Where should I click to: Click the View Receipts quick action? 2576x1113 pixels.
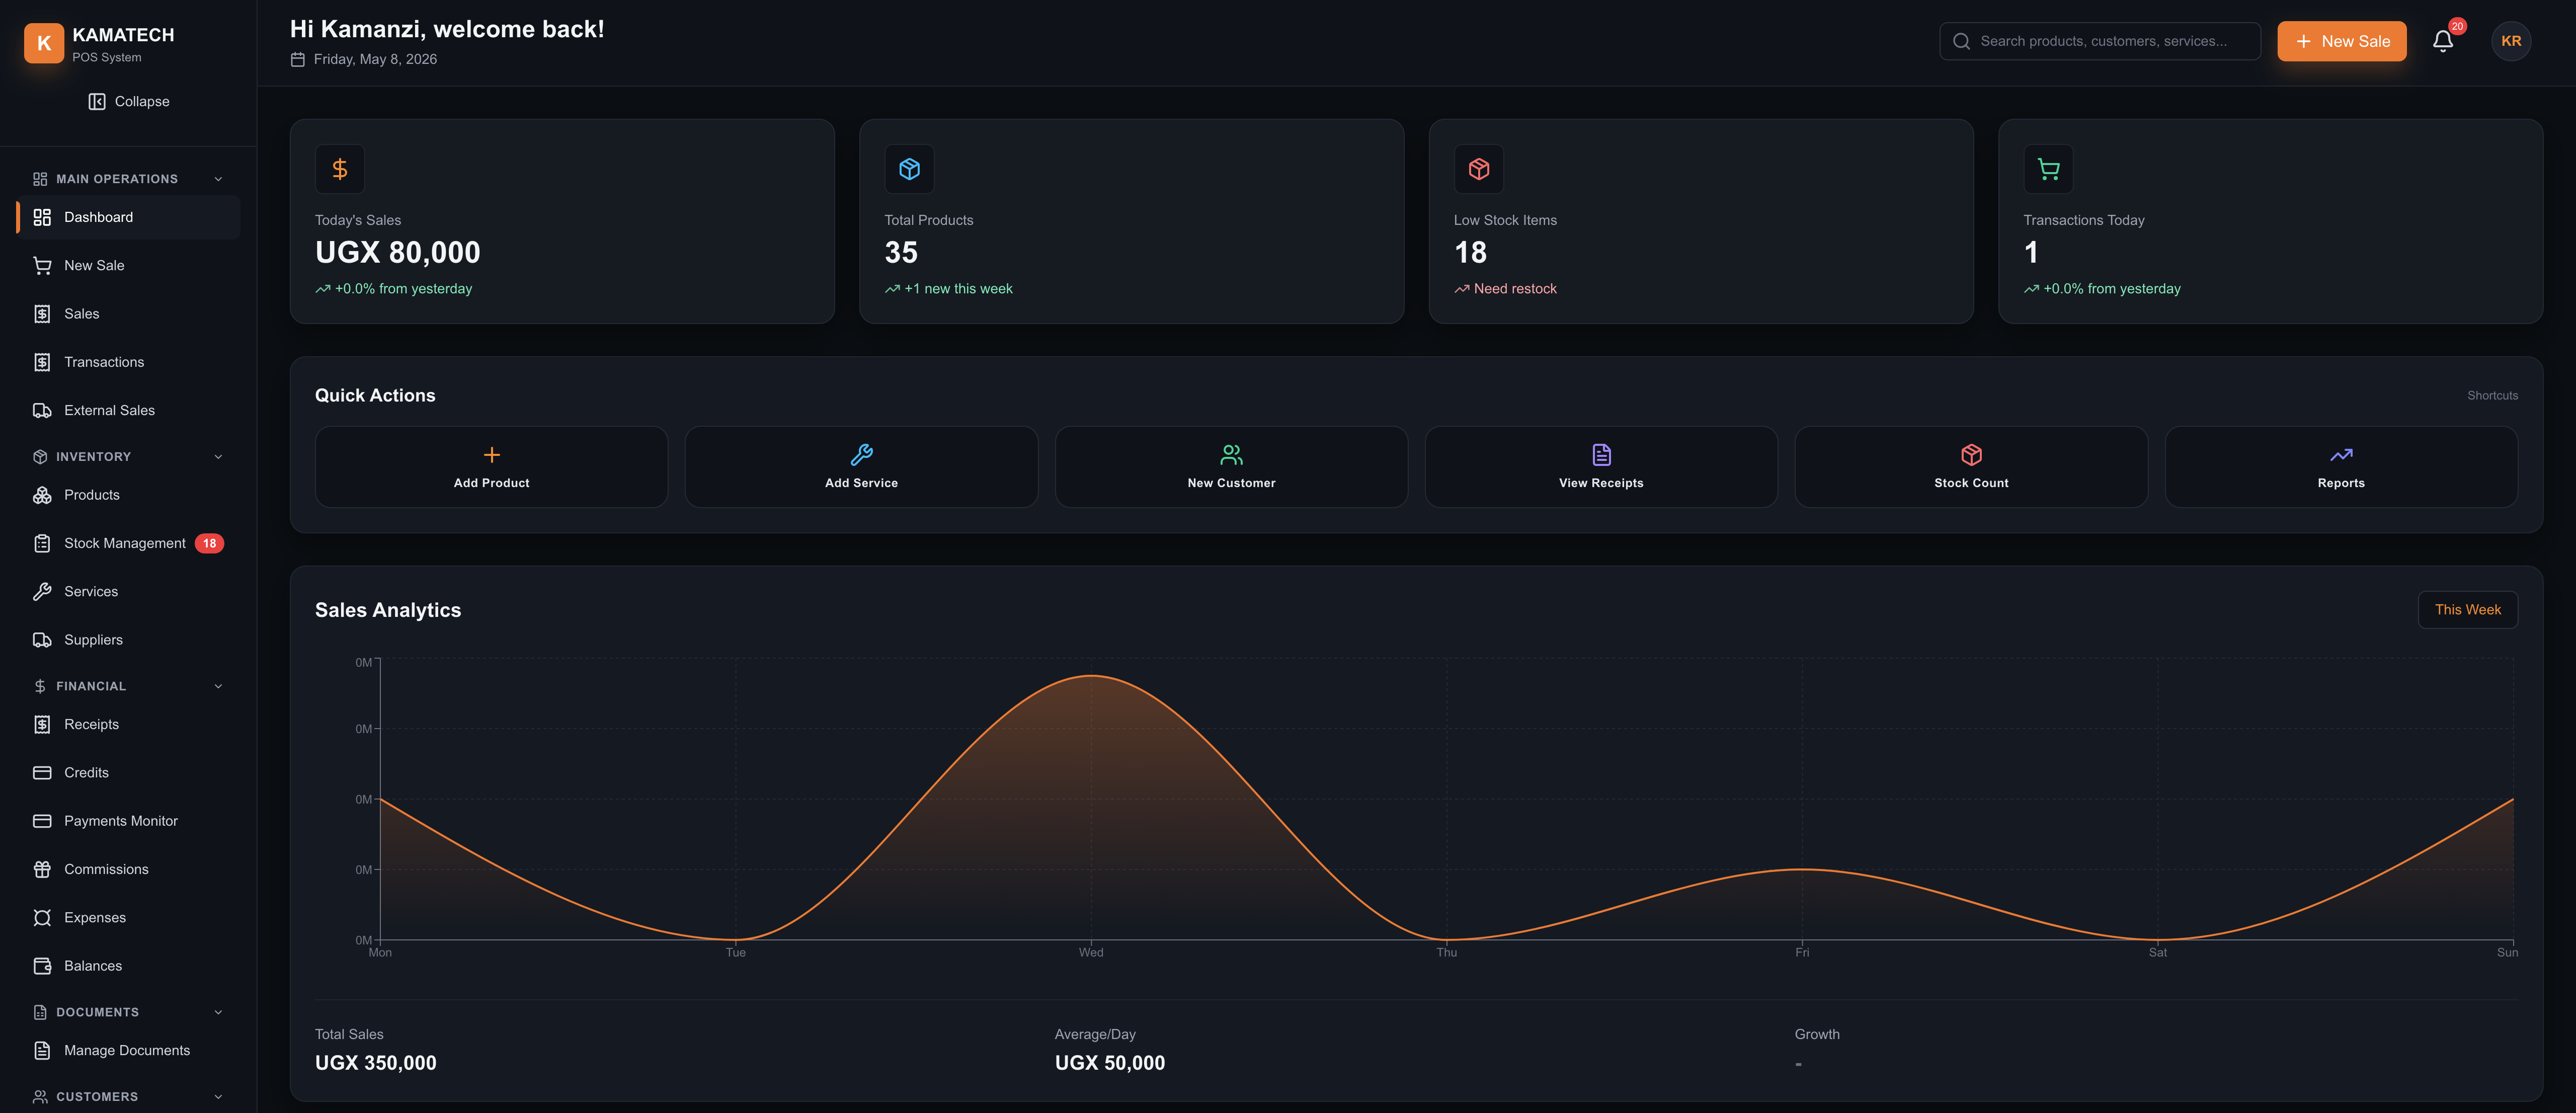tap(1601, 467)
